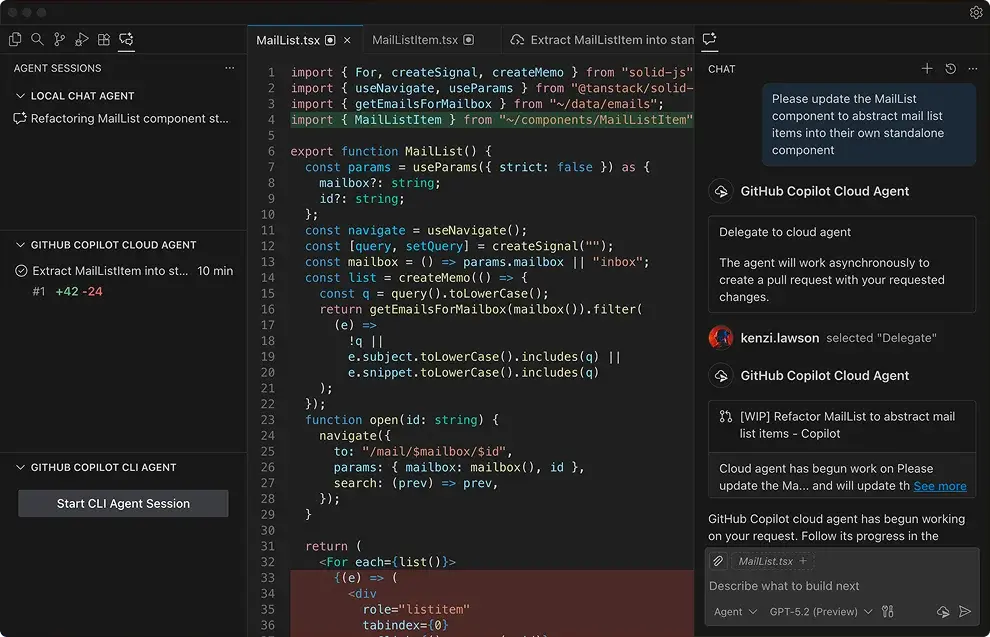Close the MailList.tsx editor tab
The width and height of the screenshot is (990, 637).
[x=347, y=40]
